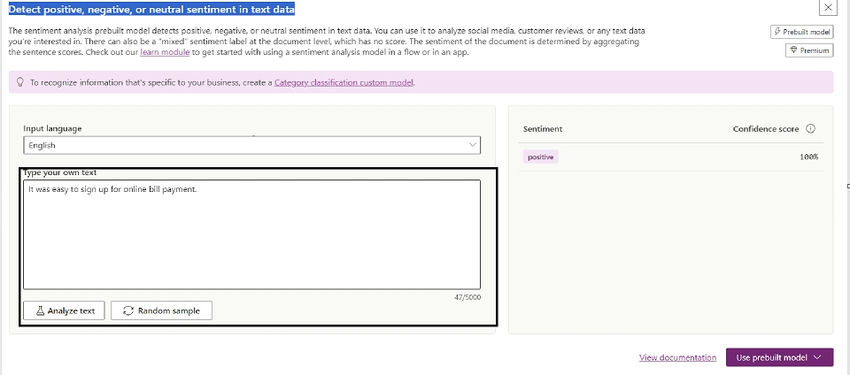The width and height of the screenshot is (850, 375).
Task: Click the Confidence score header
Action: 765,129
